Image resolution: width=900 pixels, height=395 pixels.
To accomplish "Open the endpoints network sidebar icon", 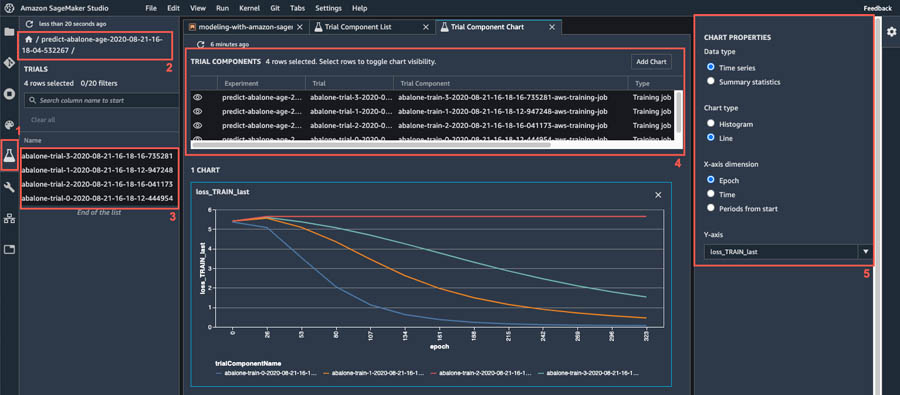I will (x=9, y=218).
